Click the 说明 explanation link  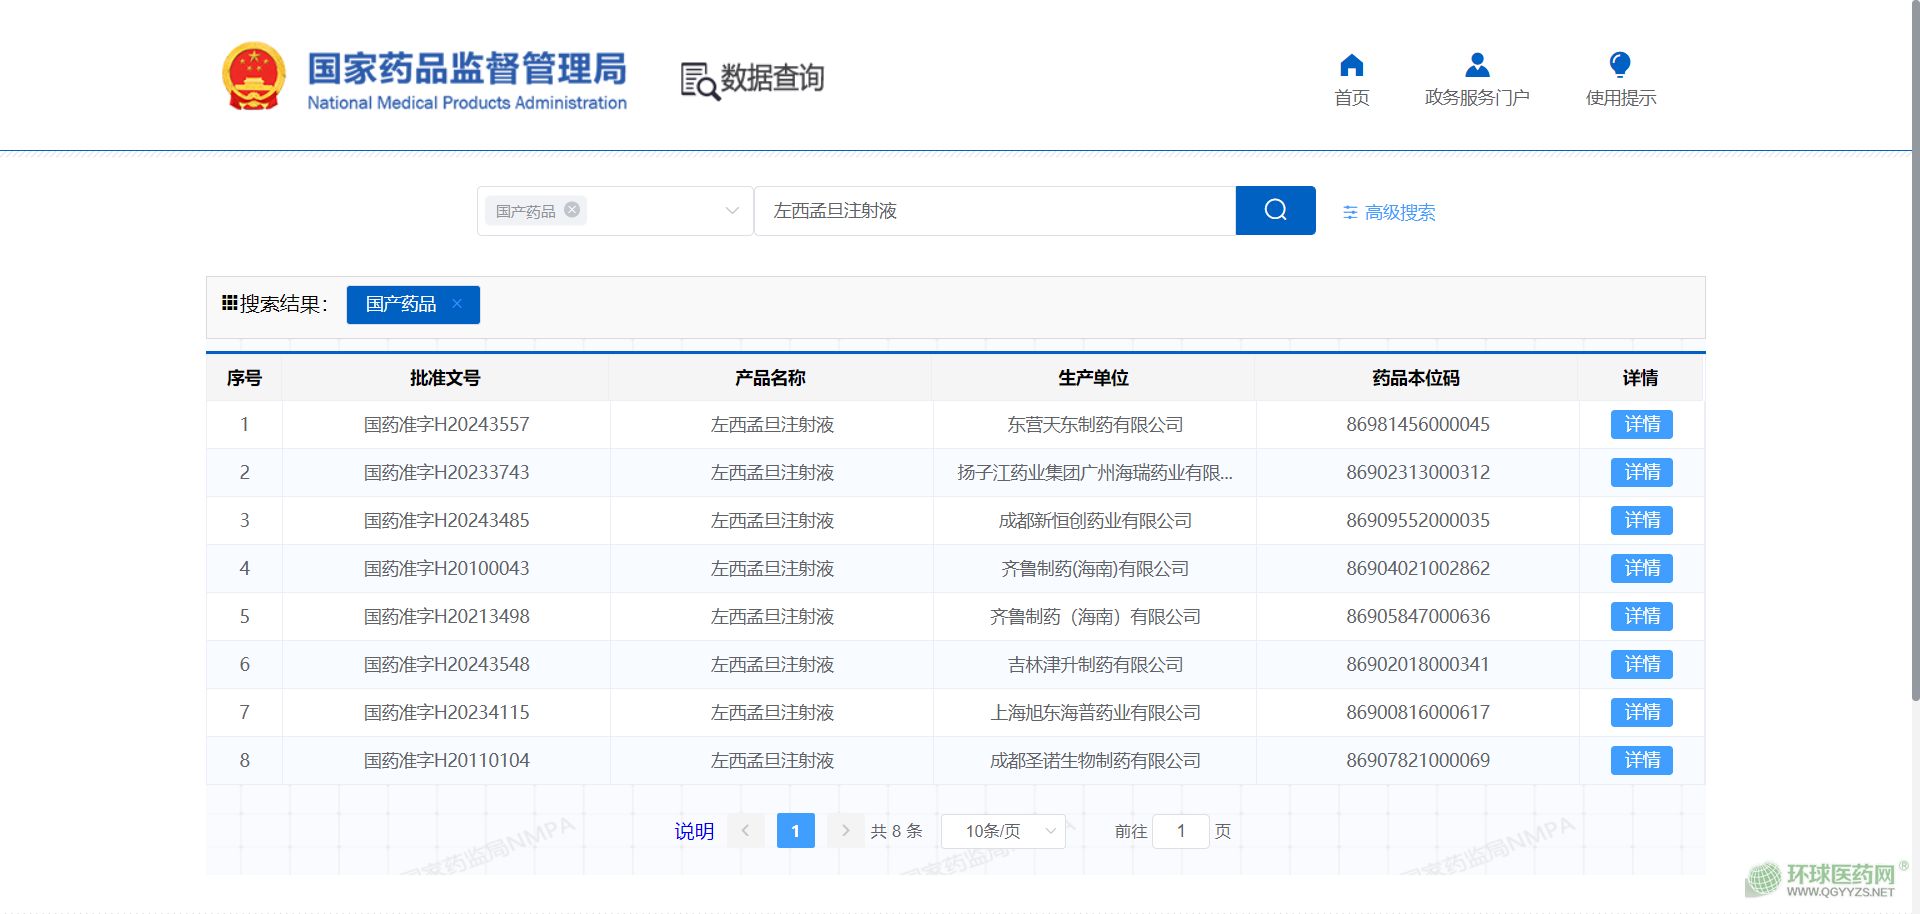pyautogui.click(x=694, y=831)
